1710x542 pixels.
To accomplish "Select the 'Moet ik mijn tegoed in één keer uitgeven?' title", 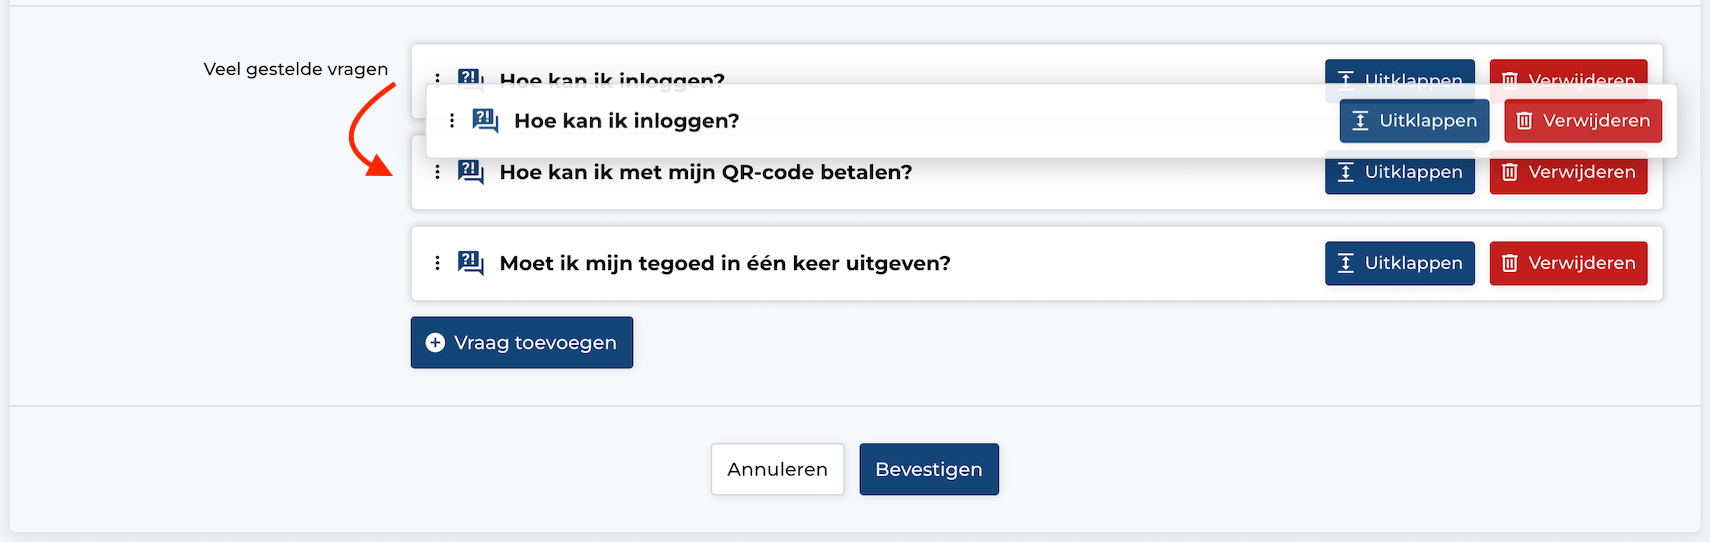I will [725, 263].
